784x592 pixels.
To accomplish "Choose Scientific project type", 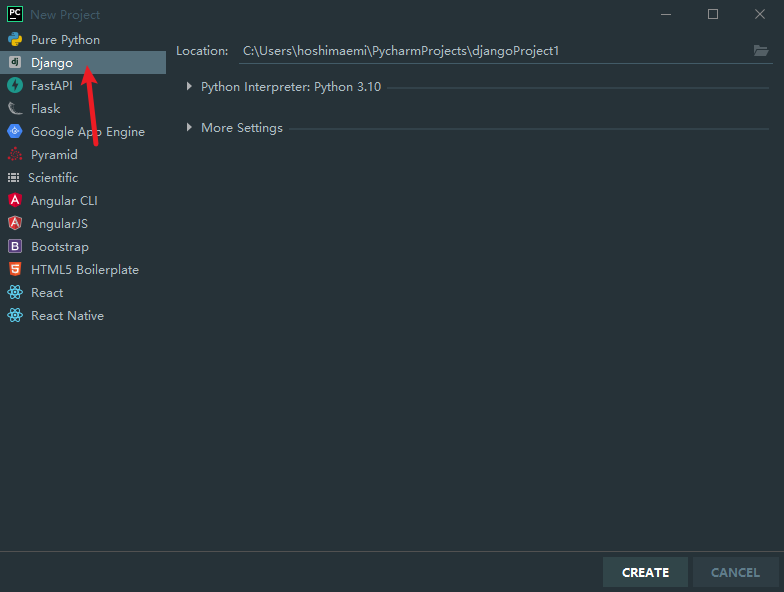I will 53,178.
